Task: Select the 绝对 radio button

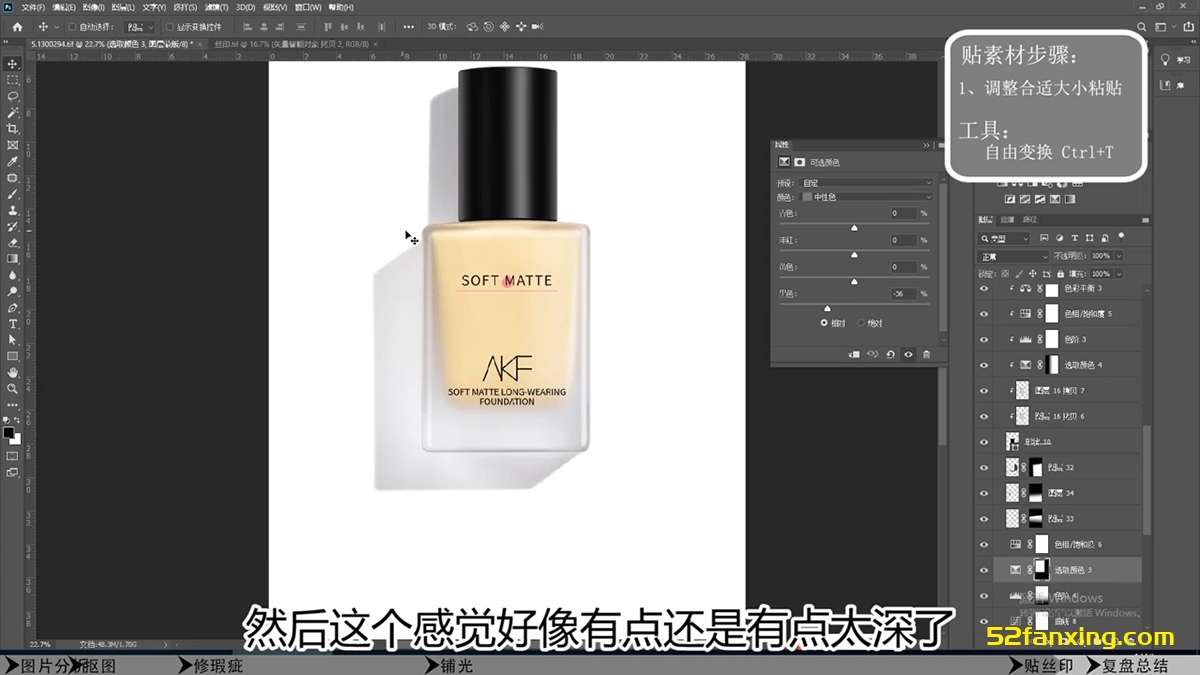Action: [x=861, y=323]
